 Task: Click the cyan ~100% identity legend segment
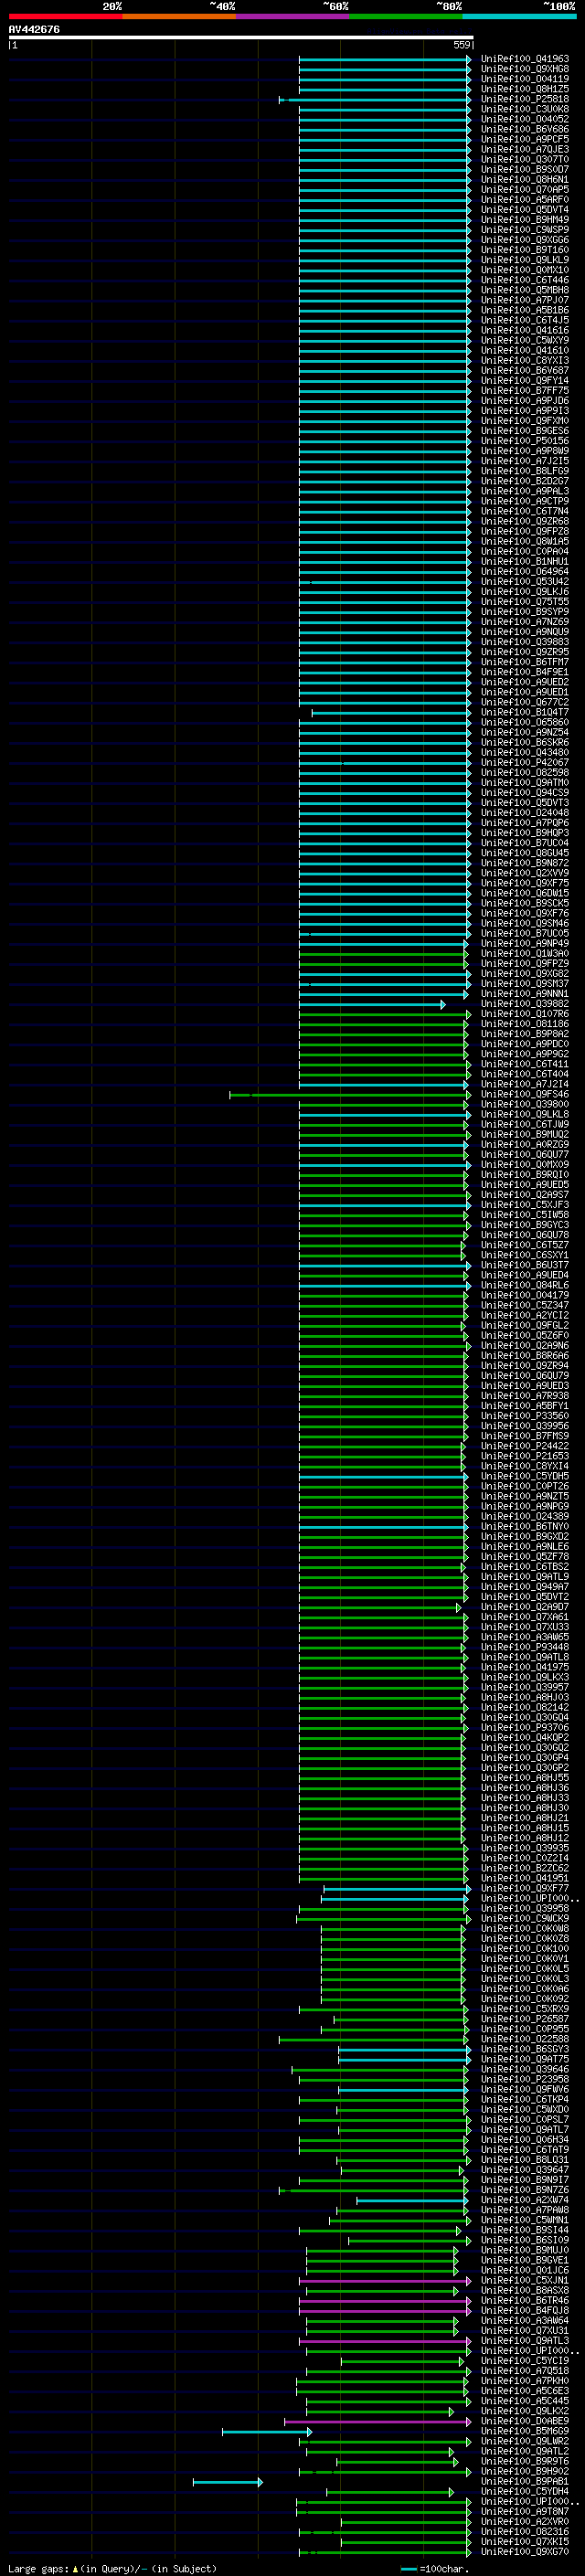click(x=519, y=16)
